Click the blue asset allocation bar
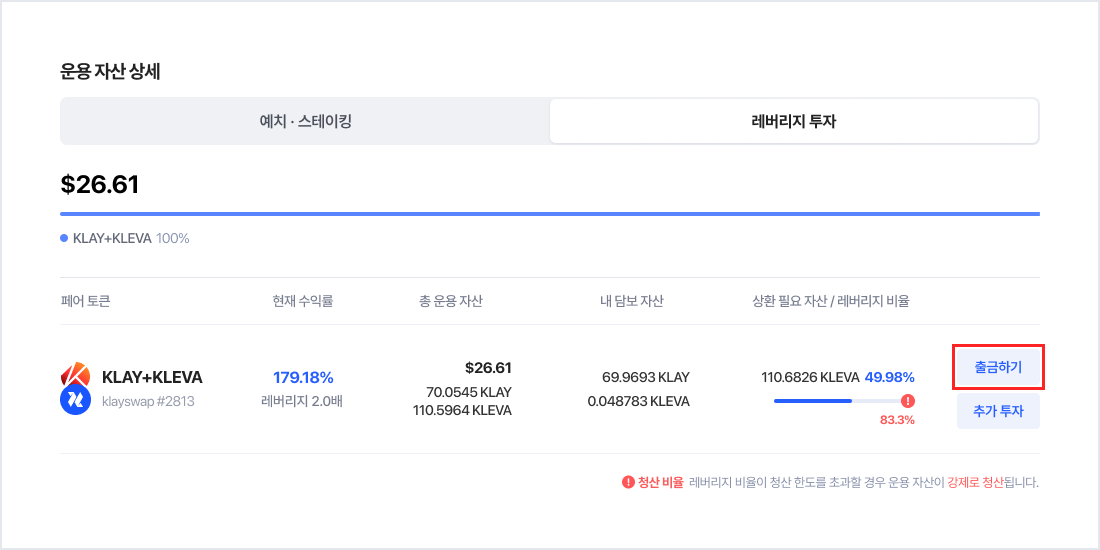1100x550 pixels. 549,214
